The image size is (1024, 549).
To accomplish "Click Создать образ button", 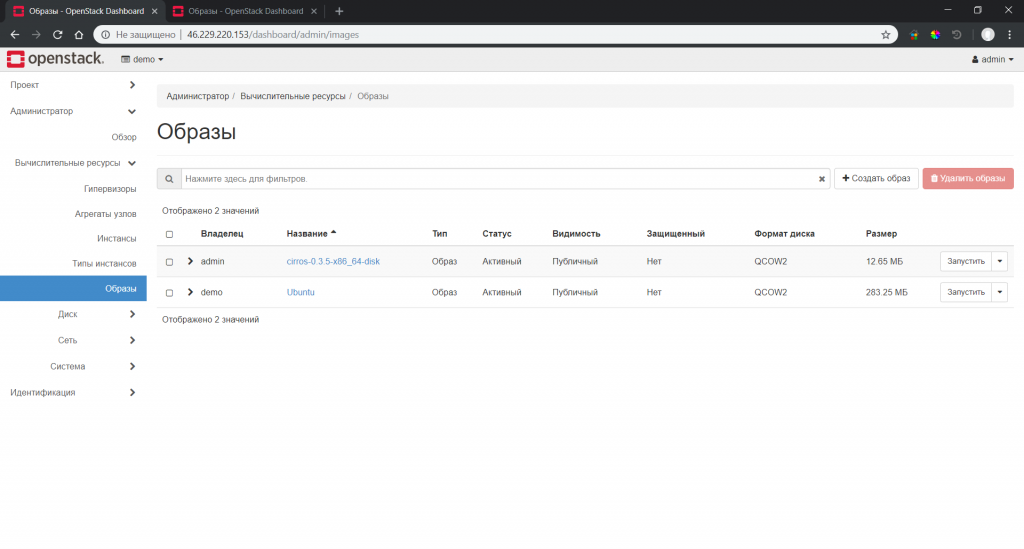I will tap(876, 178).
